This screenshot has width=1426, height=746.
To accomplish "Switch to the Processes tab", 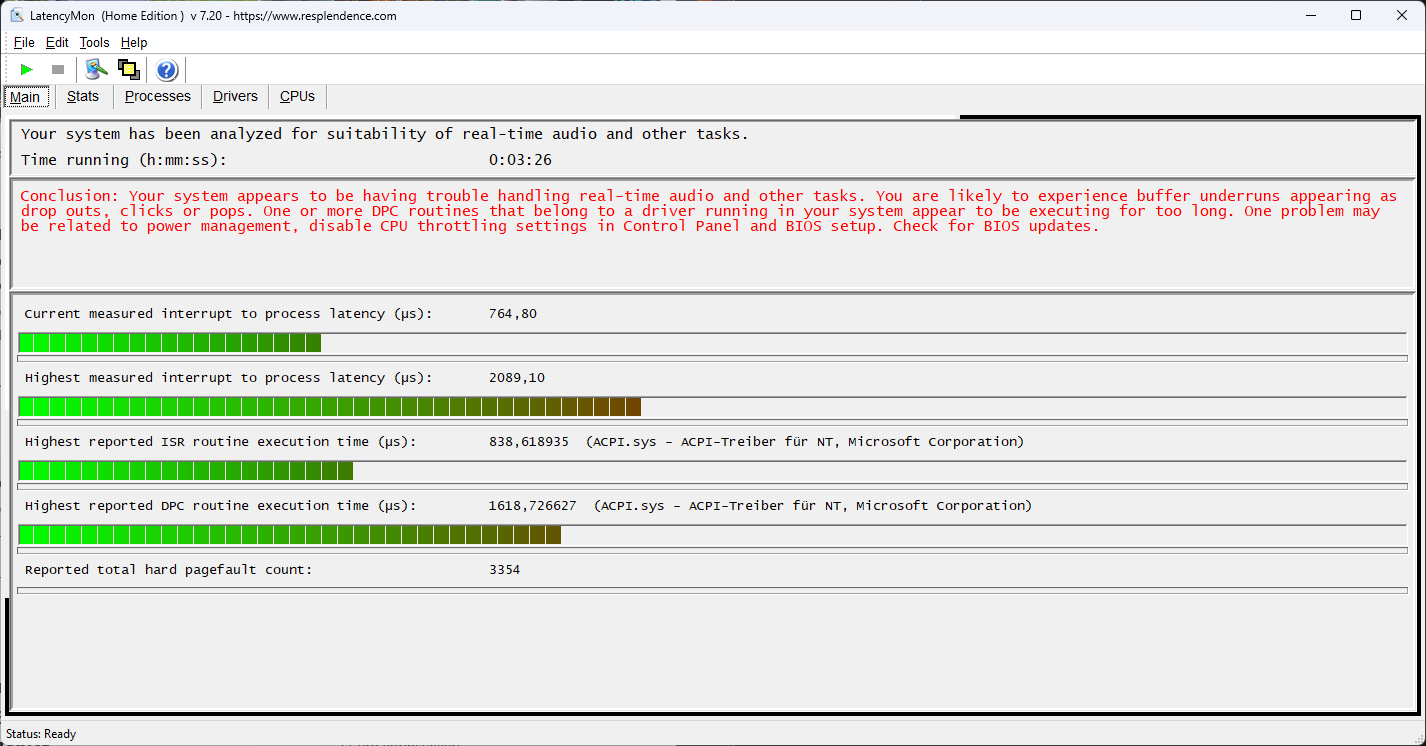I will click(157, 97).
